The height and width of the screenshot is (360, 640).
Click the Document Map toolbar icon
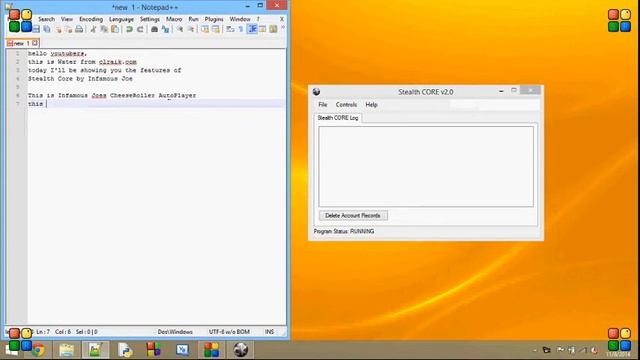click(x=273, y=29)
